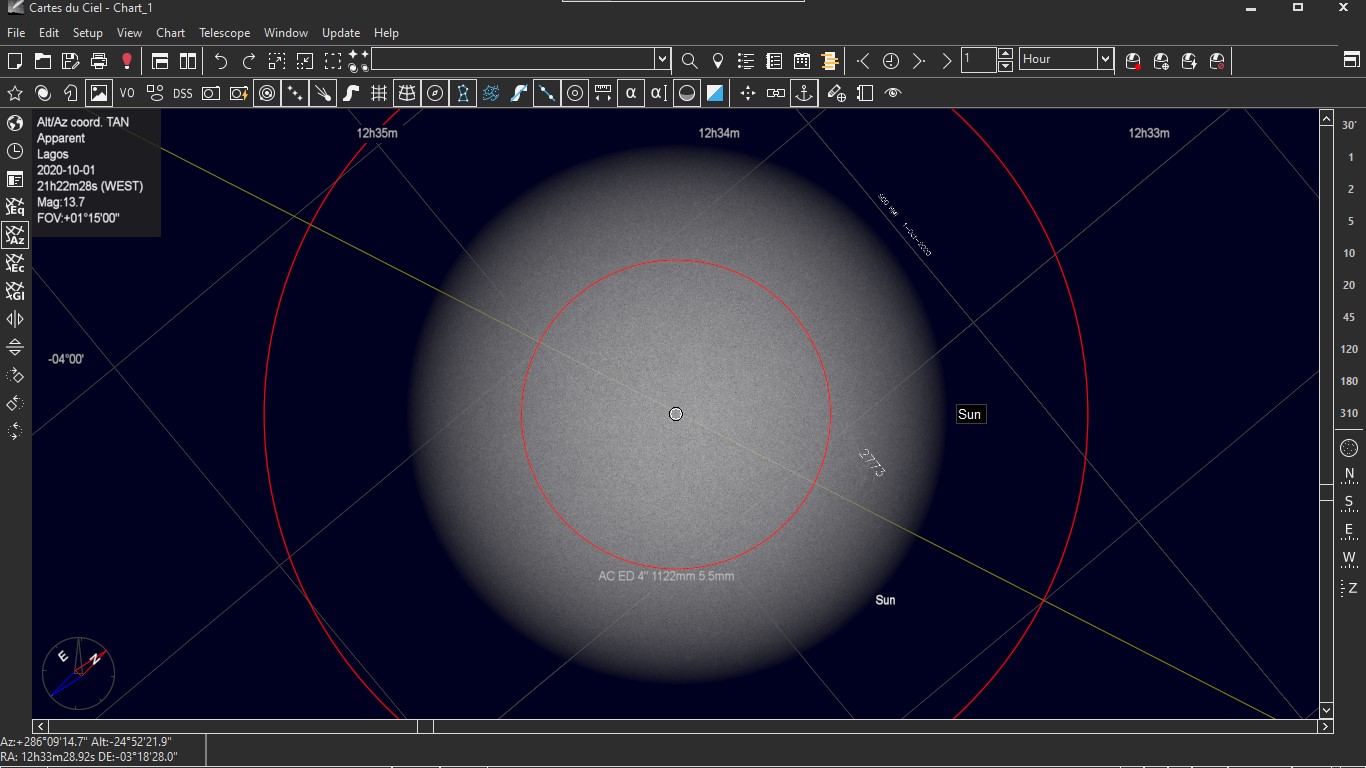Step time backward with left arrow

pos(863,61)
